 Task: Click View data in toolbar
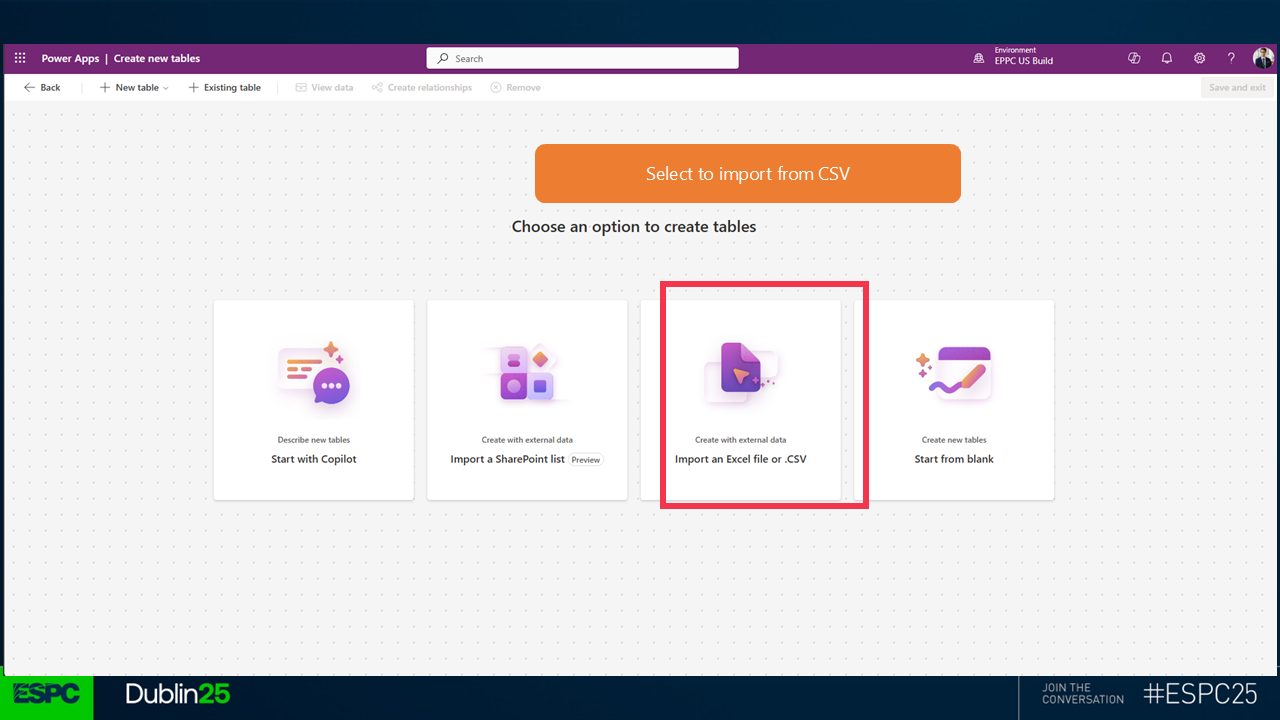click(x=324, y=88)
